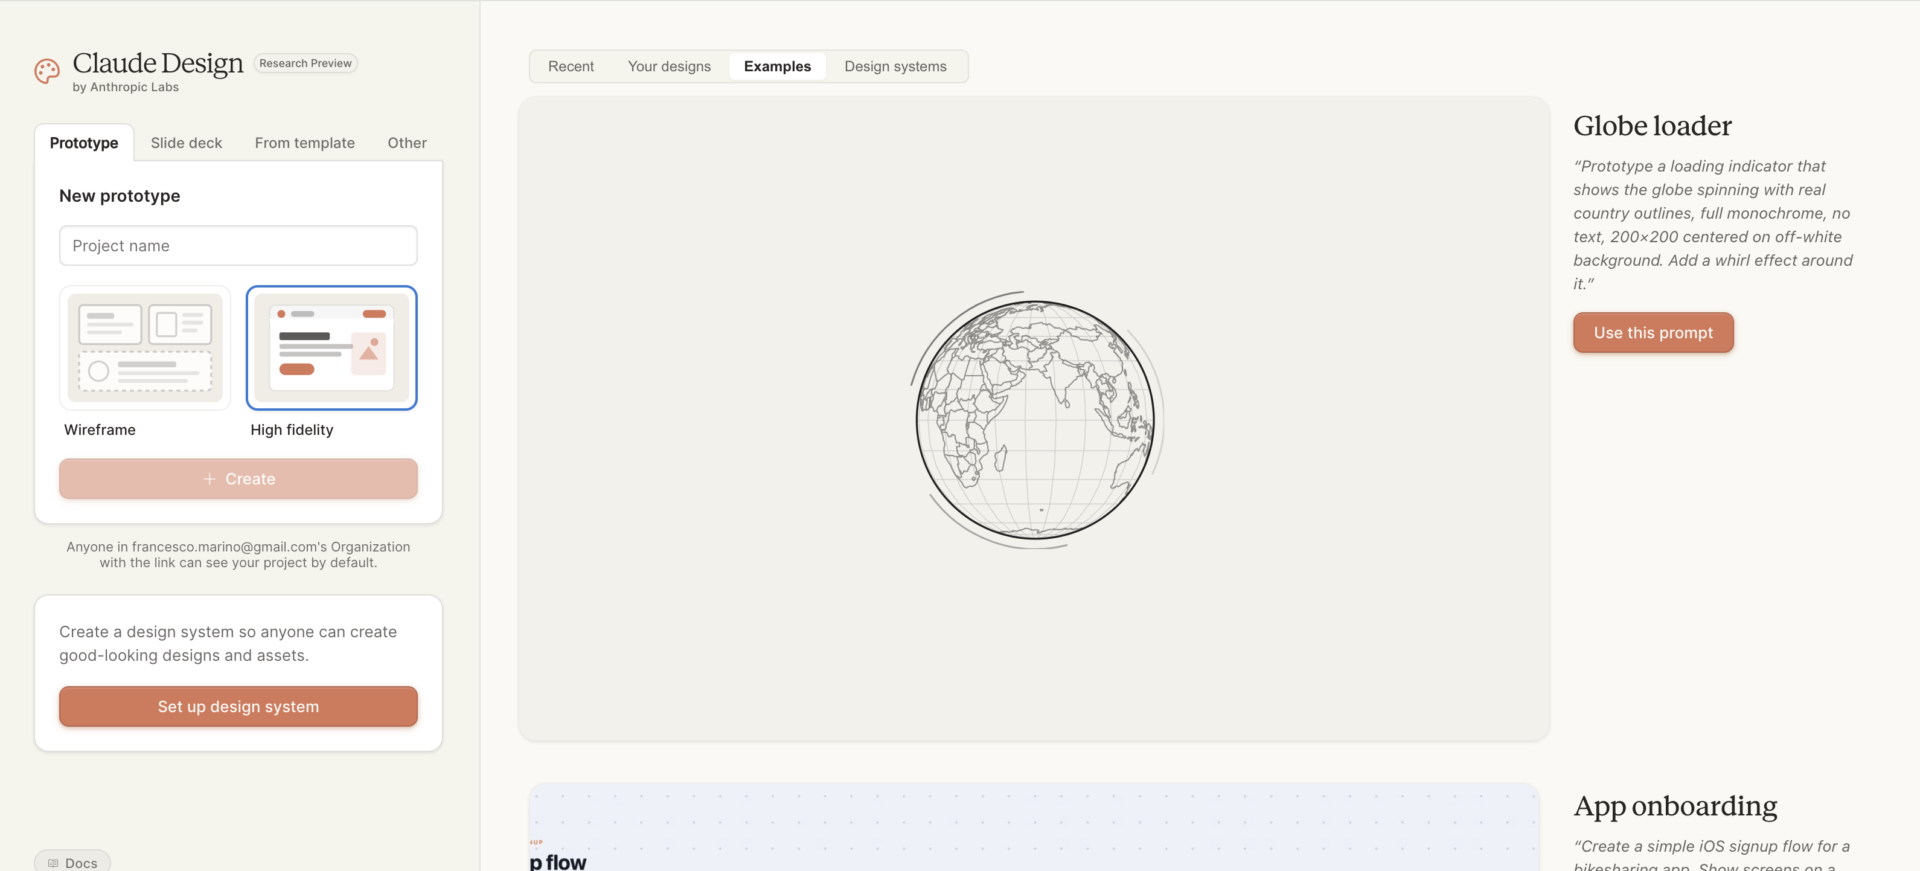
Task: Open the Docs link
Action: (x=72, y=862)
